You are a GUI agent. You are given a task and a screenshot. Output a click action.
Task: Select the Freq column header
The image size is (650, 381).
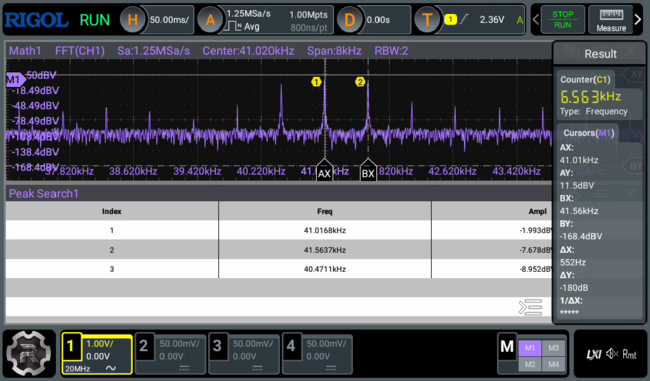[x=325, y=211]
